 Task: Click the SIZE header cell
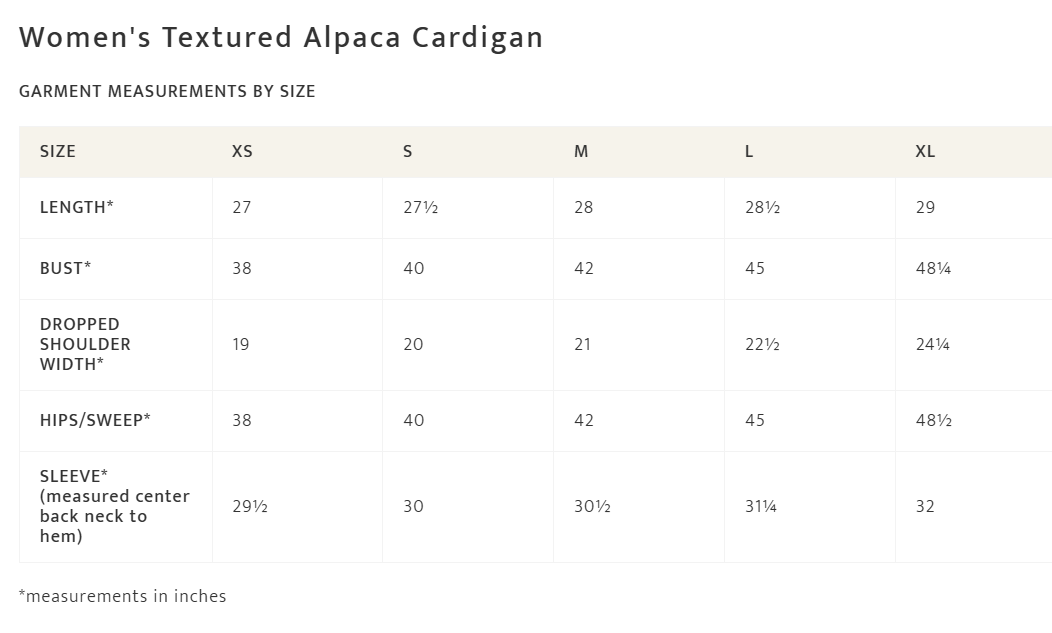click(x=58, y=151)
